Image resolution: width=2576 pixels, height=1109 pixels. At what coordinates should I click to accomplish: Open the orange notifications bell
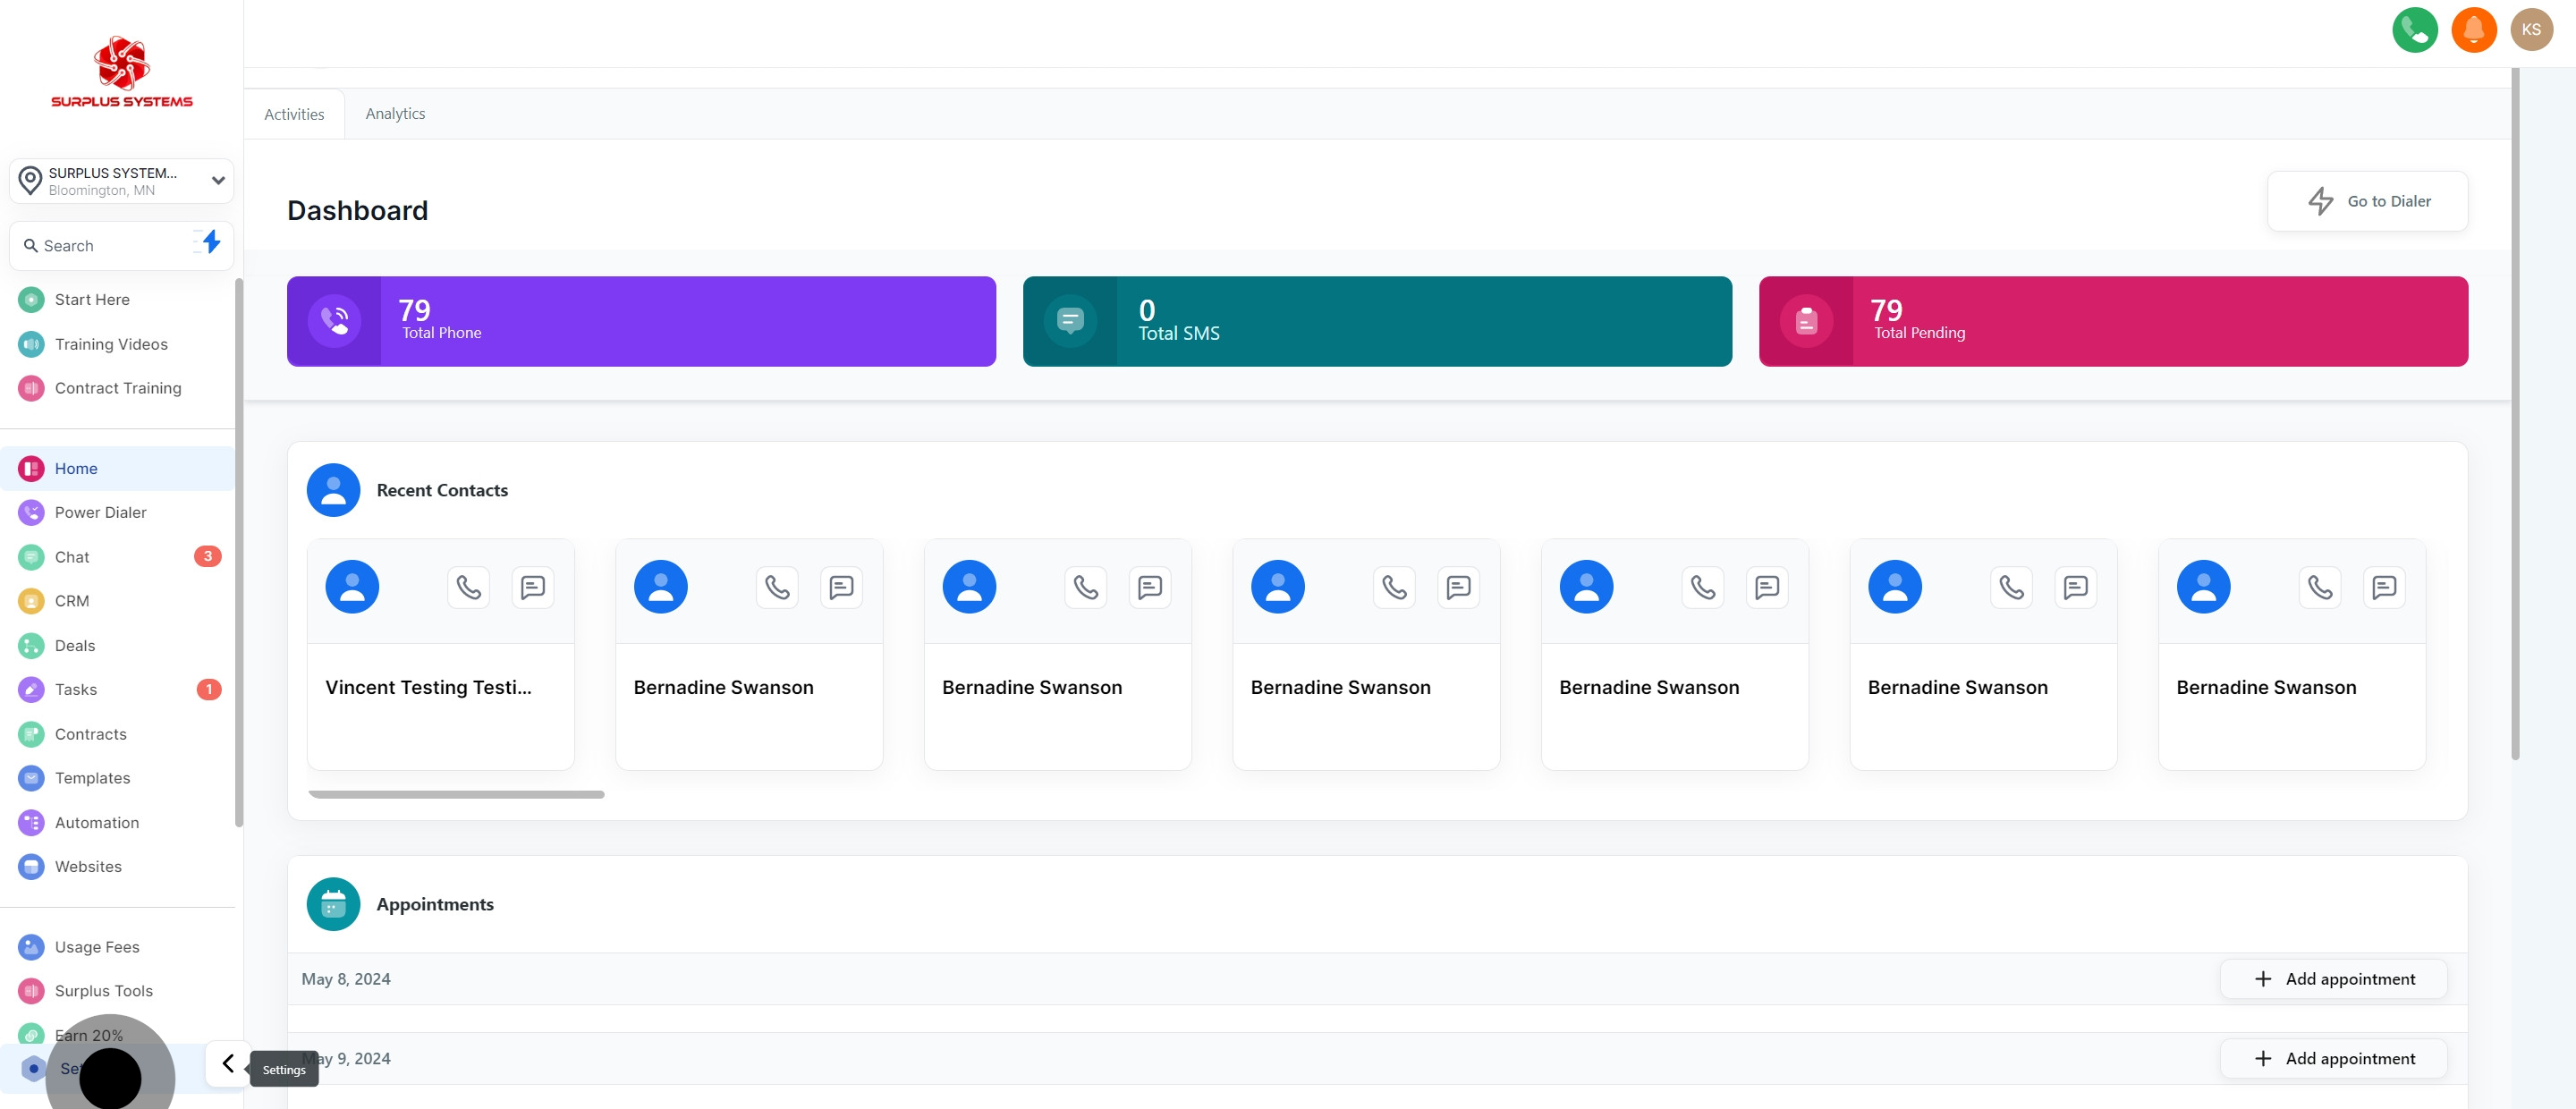point(2473,30)
